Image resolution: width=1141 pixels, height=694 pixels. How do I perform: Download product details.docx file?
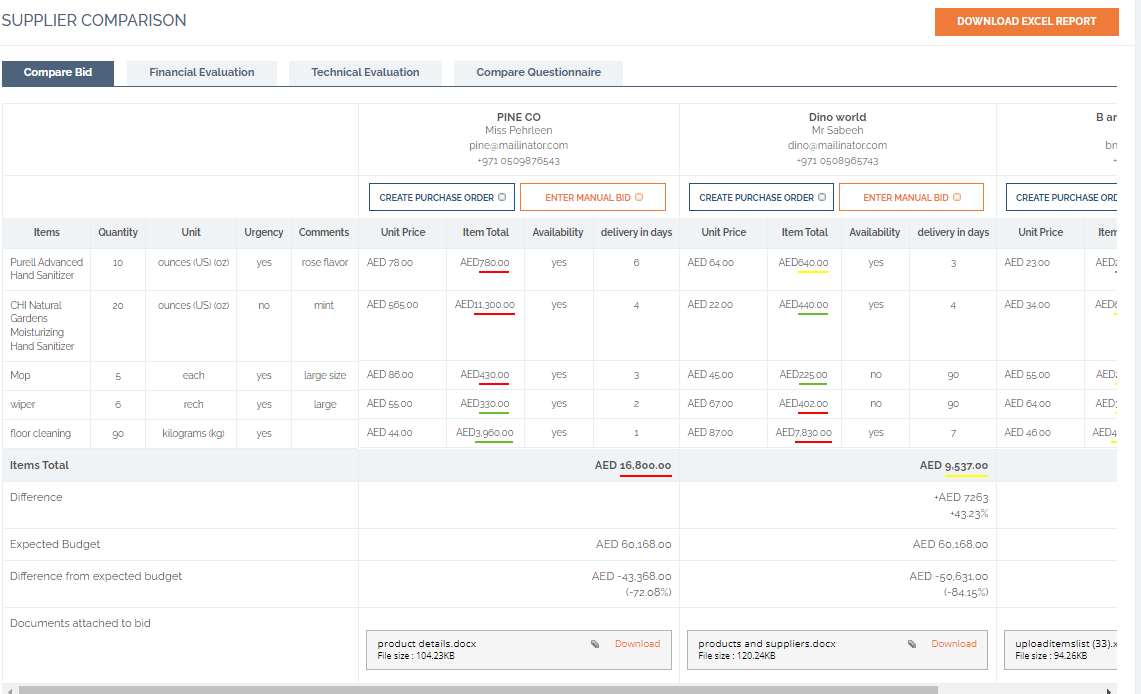click(637, 644)
